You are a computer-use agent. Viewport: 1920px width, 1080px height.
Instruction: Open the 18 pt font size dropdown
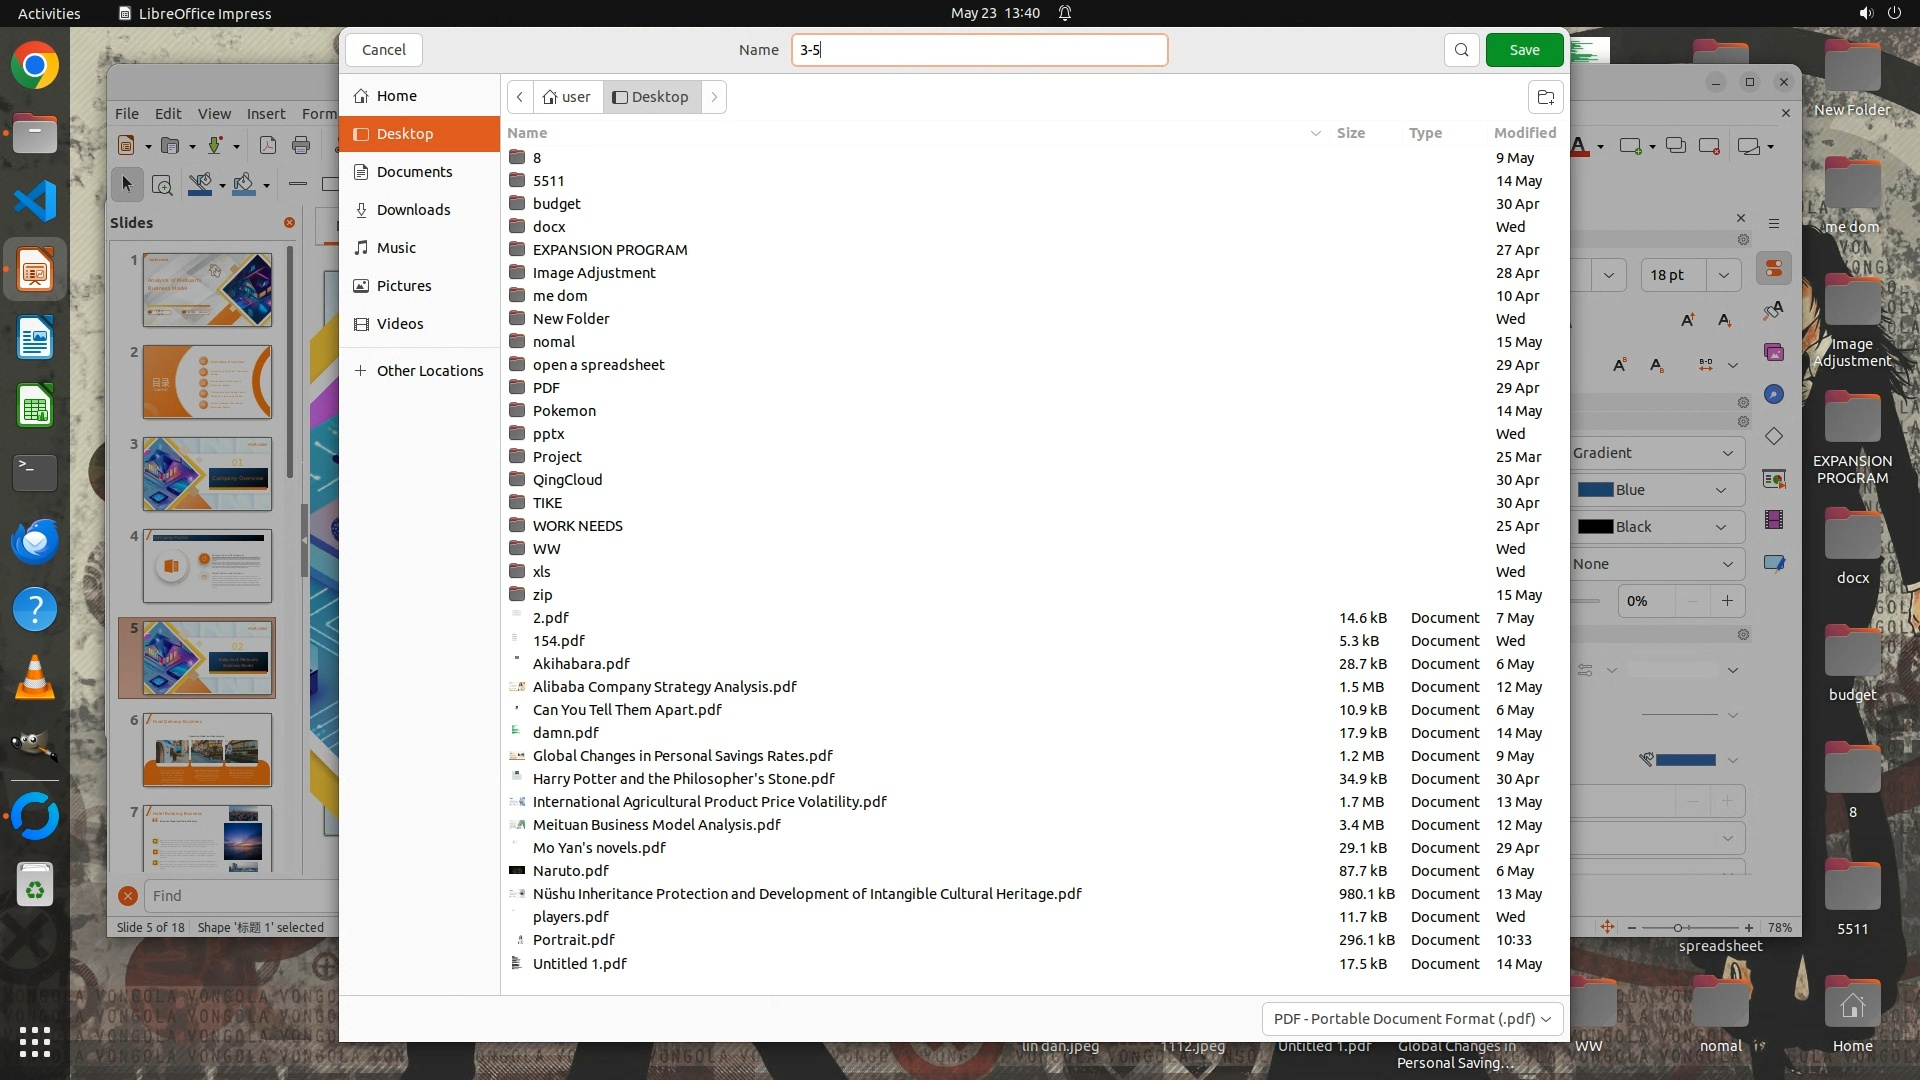coord(1723,275)
